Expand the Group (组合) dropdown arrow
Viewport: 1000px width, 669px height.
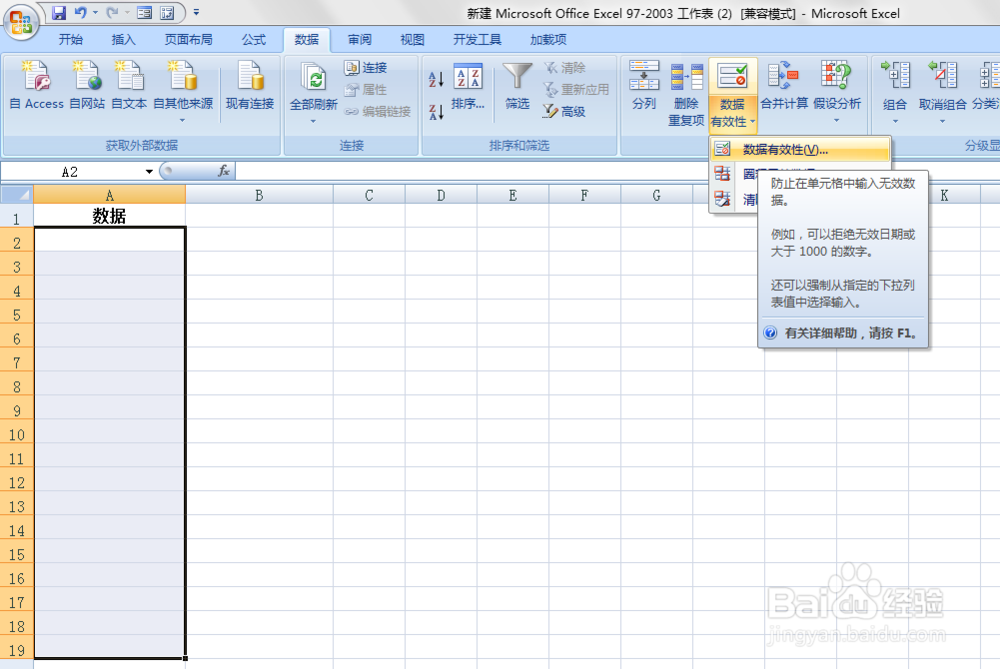895,121
